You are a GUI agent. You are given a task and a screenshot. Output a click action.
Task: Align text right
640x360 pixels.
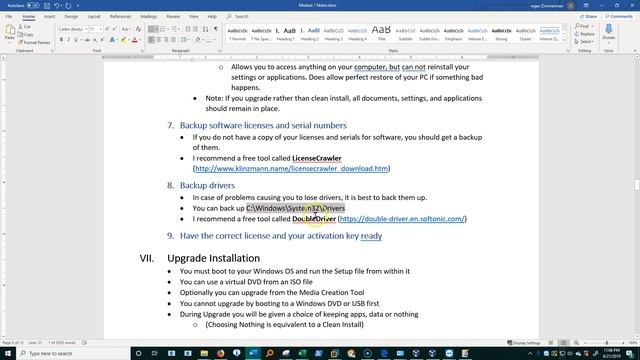click(166, 40)
